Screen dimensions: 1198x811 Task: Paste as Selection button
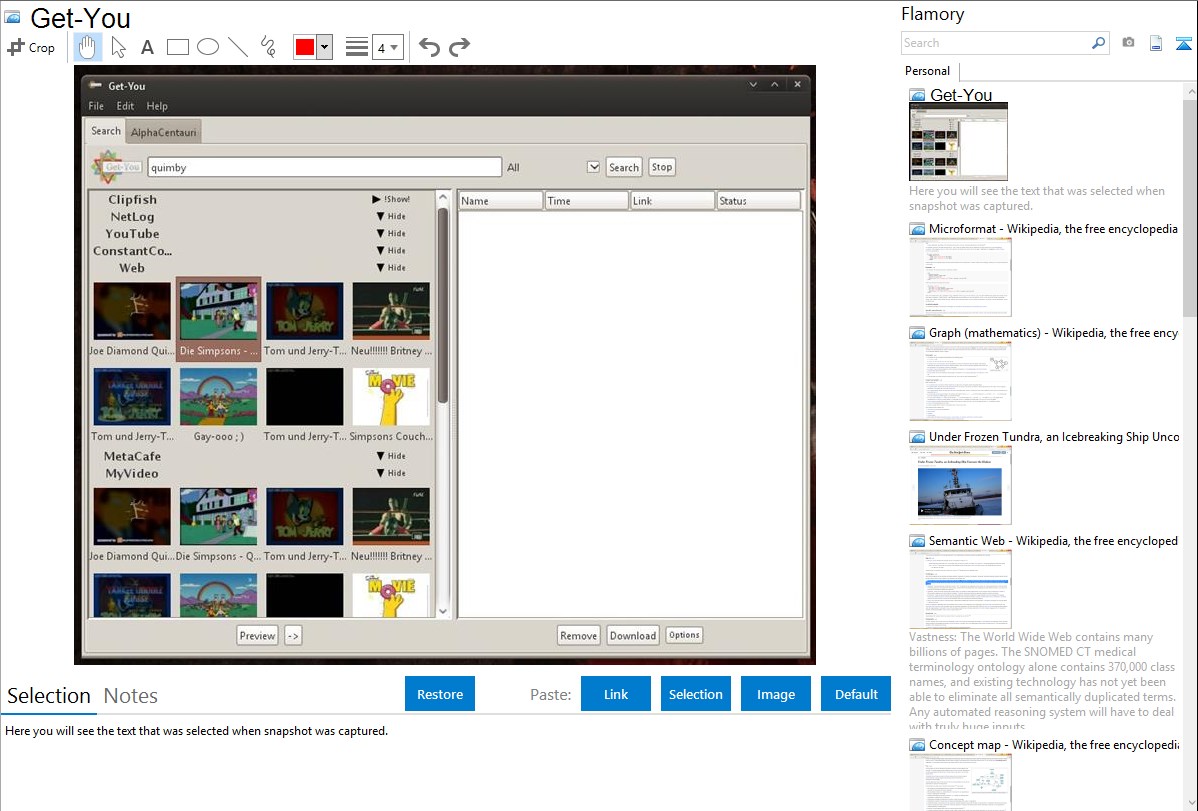(x=695, y=694)
